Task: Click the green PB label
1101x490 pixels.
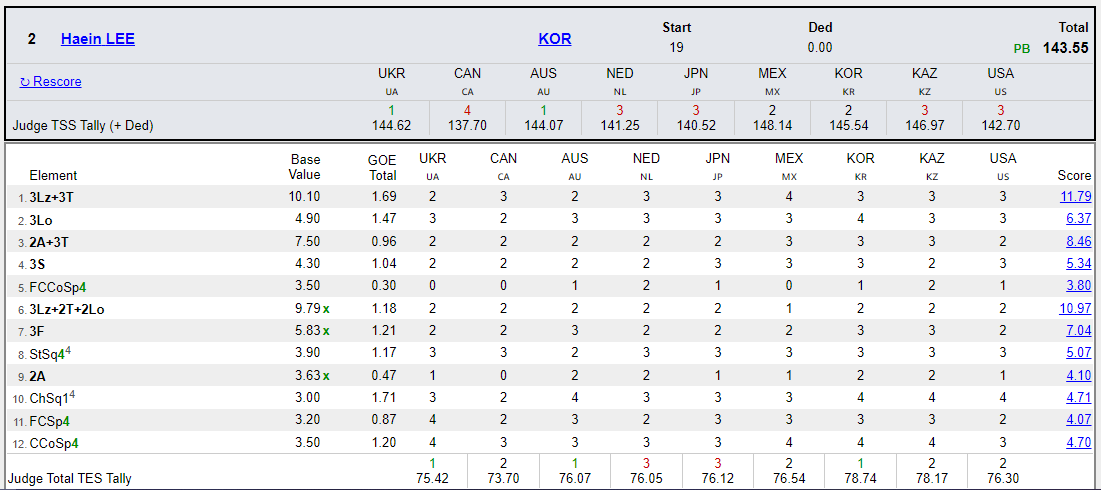Action: click(x=1021, y=48)
